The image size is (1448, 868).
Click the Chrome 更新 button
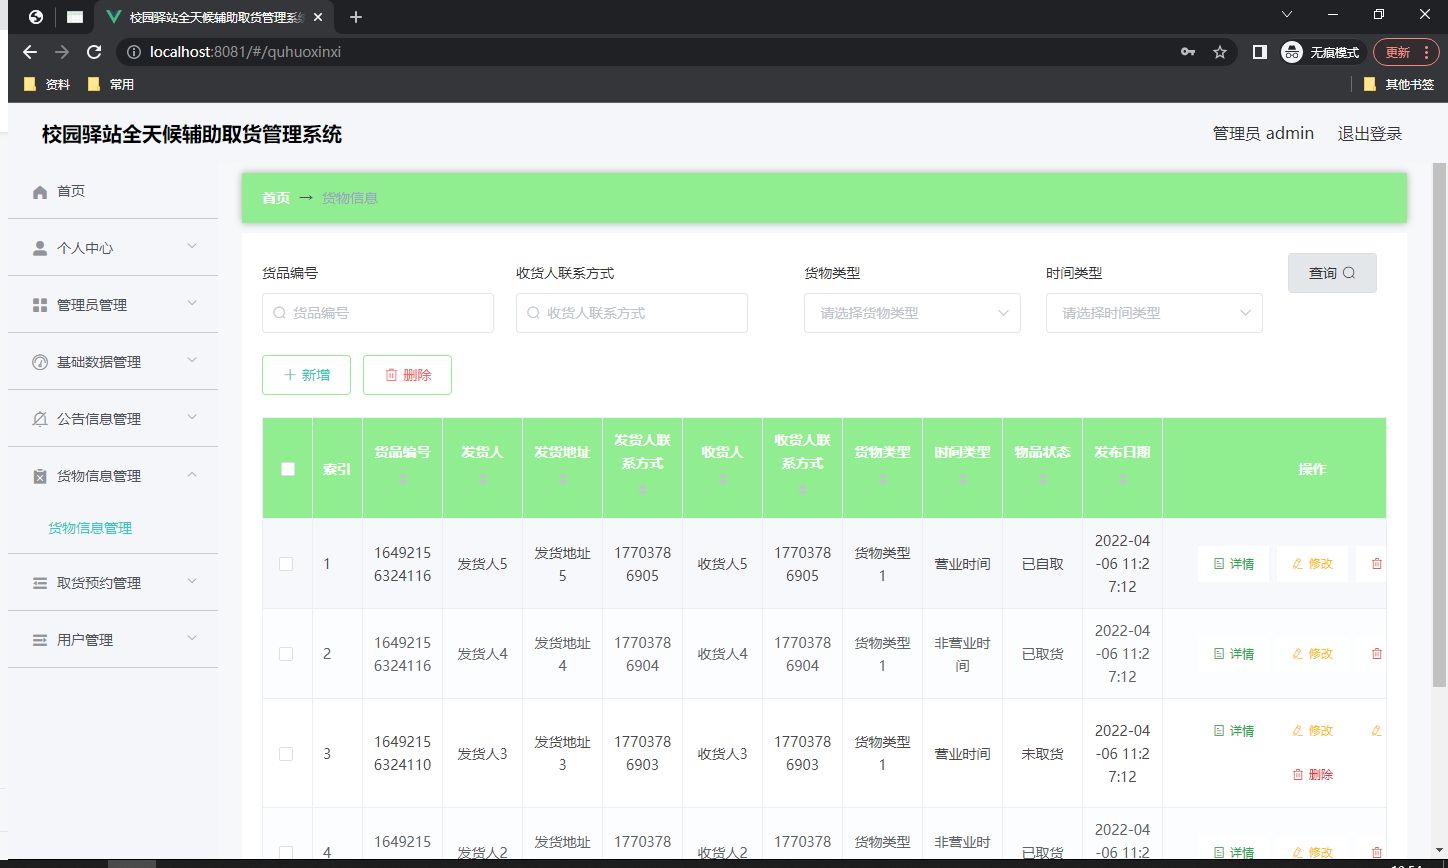click(1406, 52)
